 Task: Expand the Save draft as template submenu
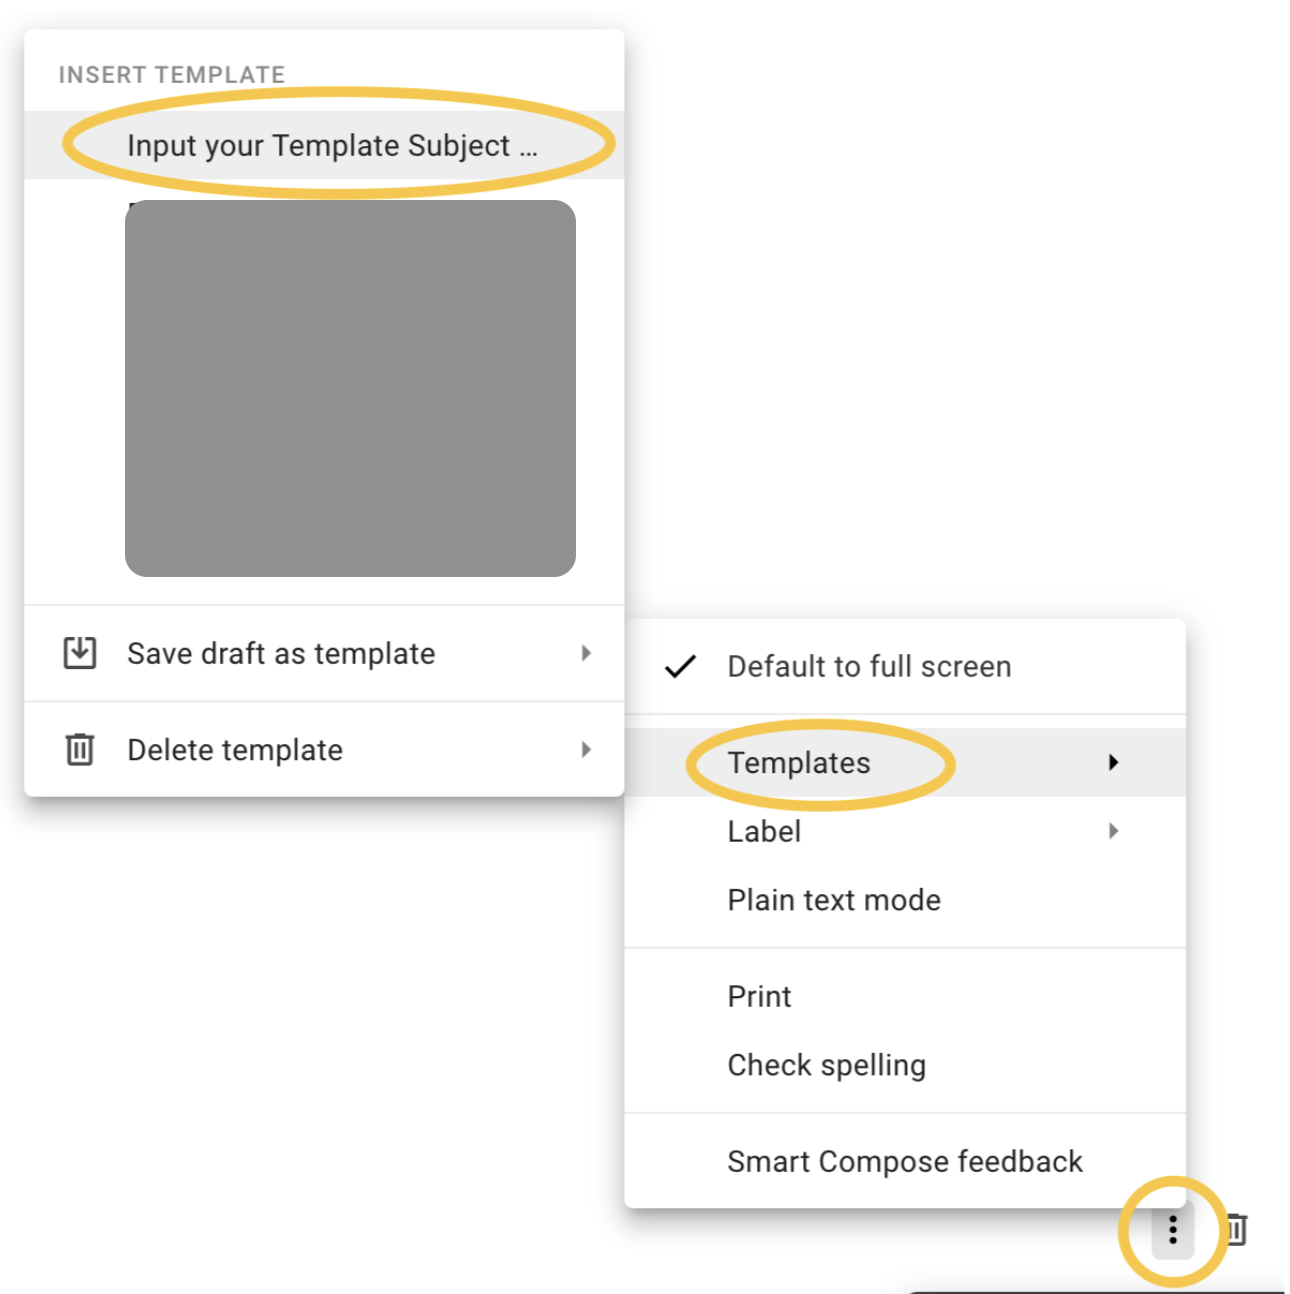[587, 652]
